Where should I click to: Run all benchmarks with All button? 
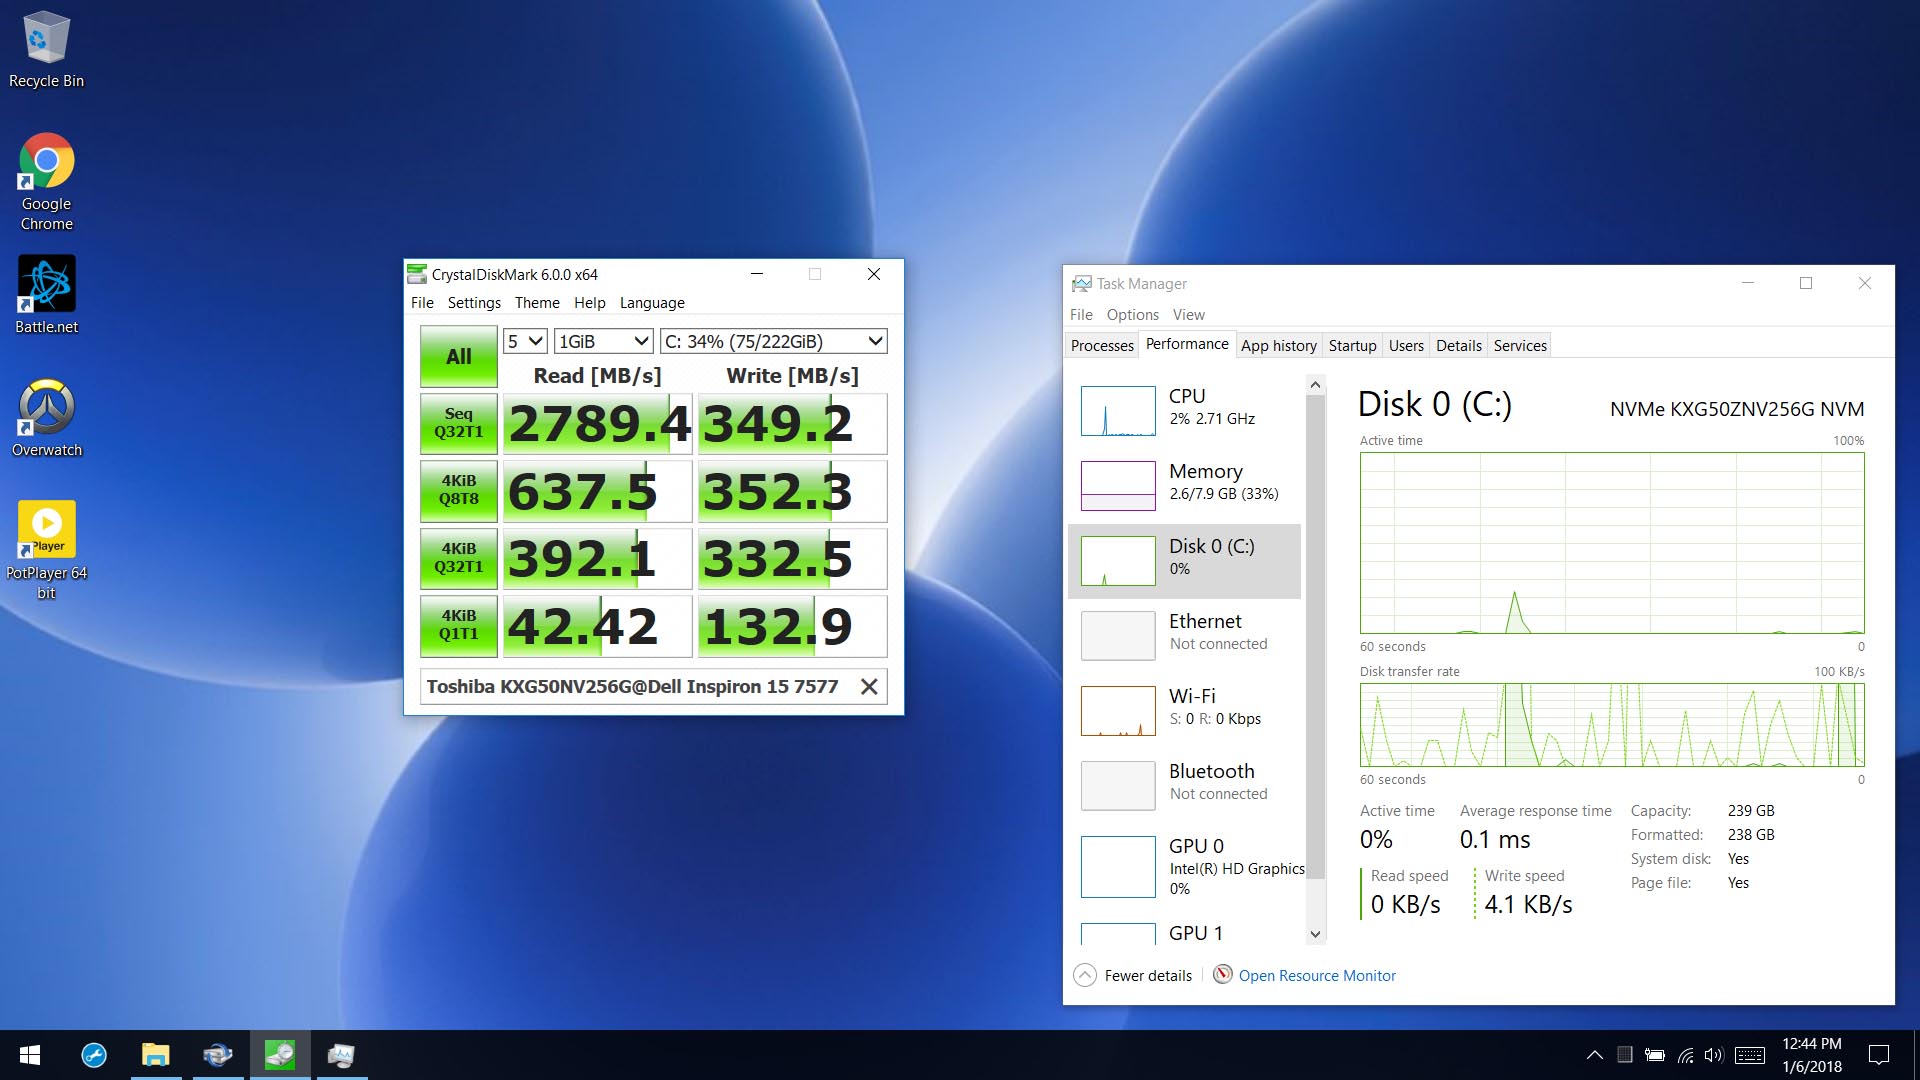tap(458, 357)
